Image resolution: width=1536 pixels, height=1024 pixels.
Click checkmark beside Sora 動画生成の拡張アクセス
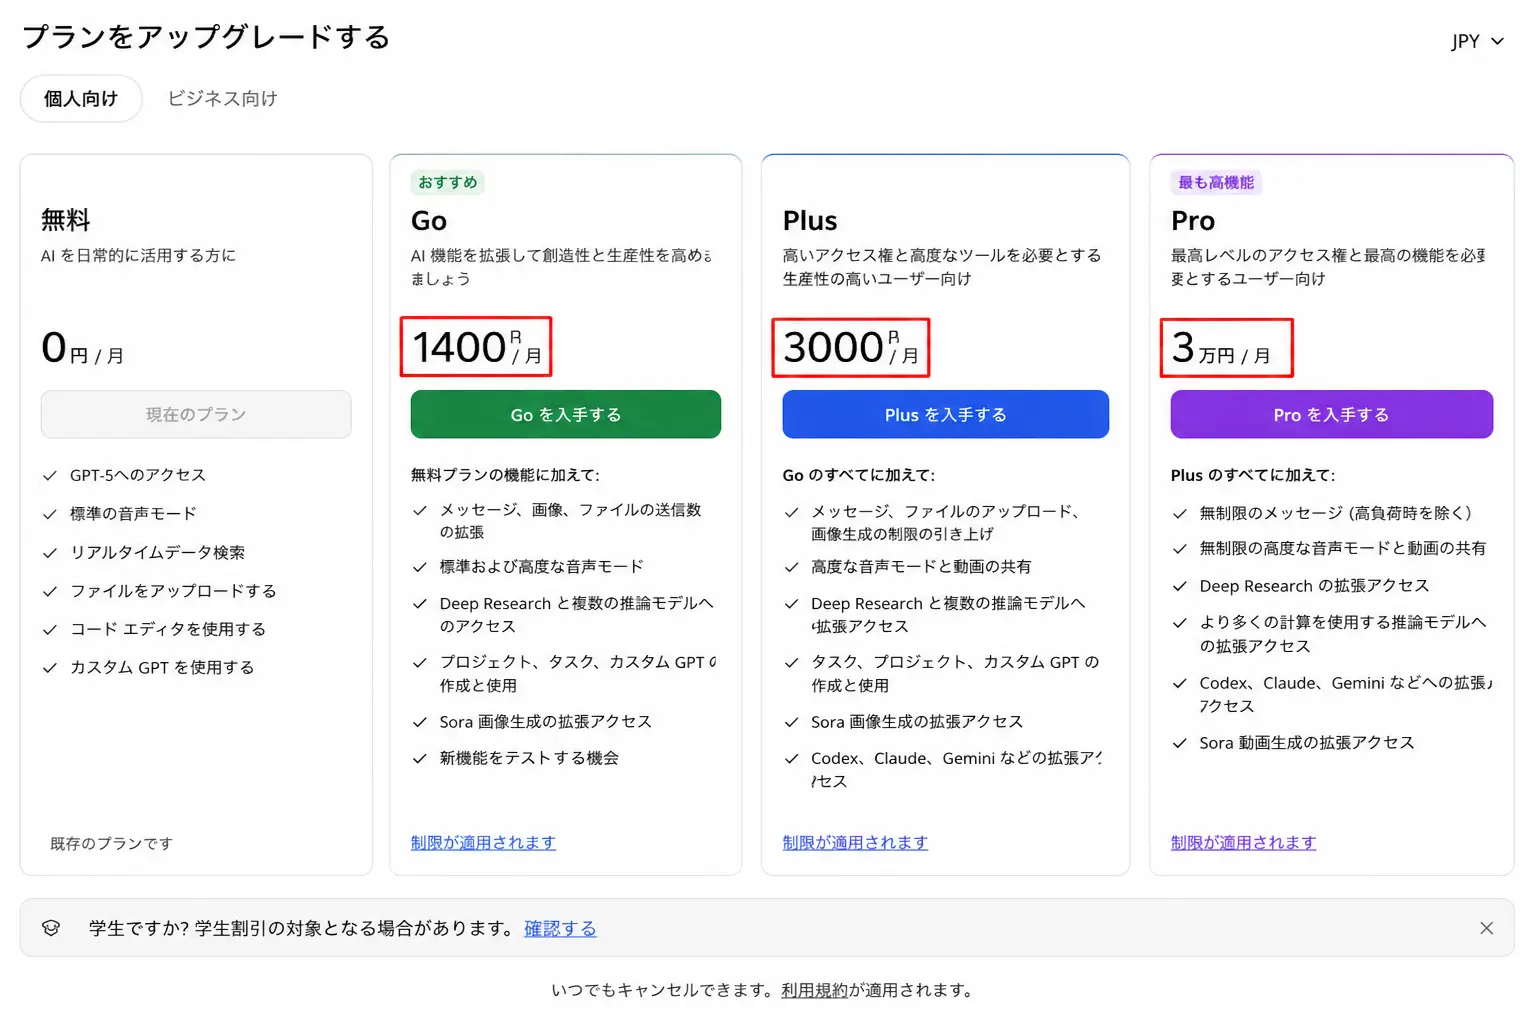click(1180, 744)
